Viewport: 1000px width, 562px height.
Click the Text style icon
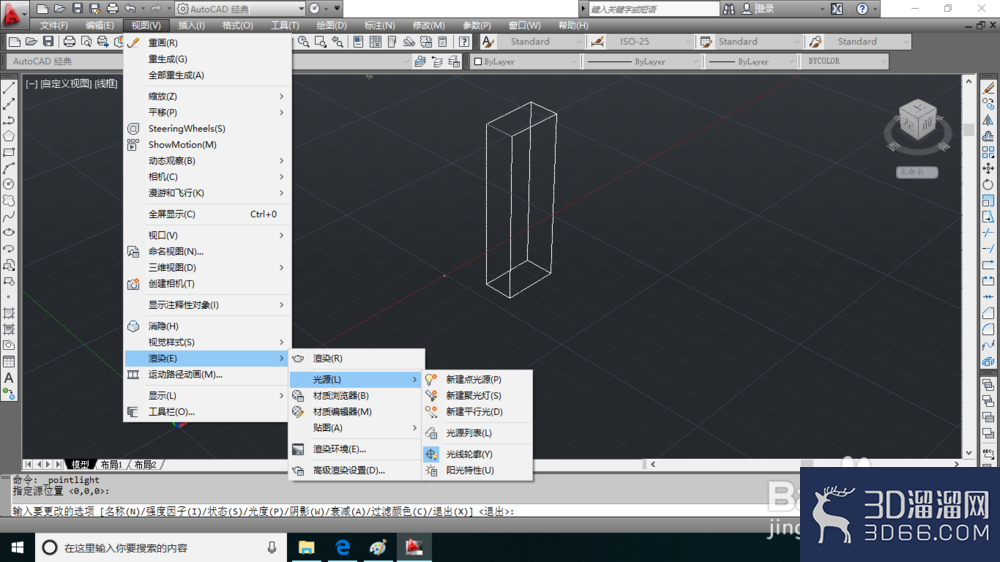click(x=488, y=42)
